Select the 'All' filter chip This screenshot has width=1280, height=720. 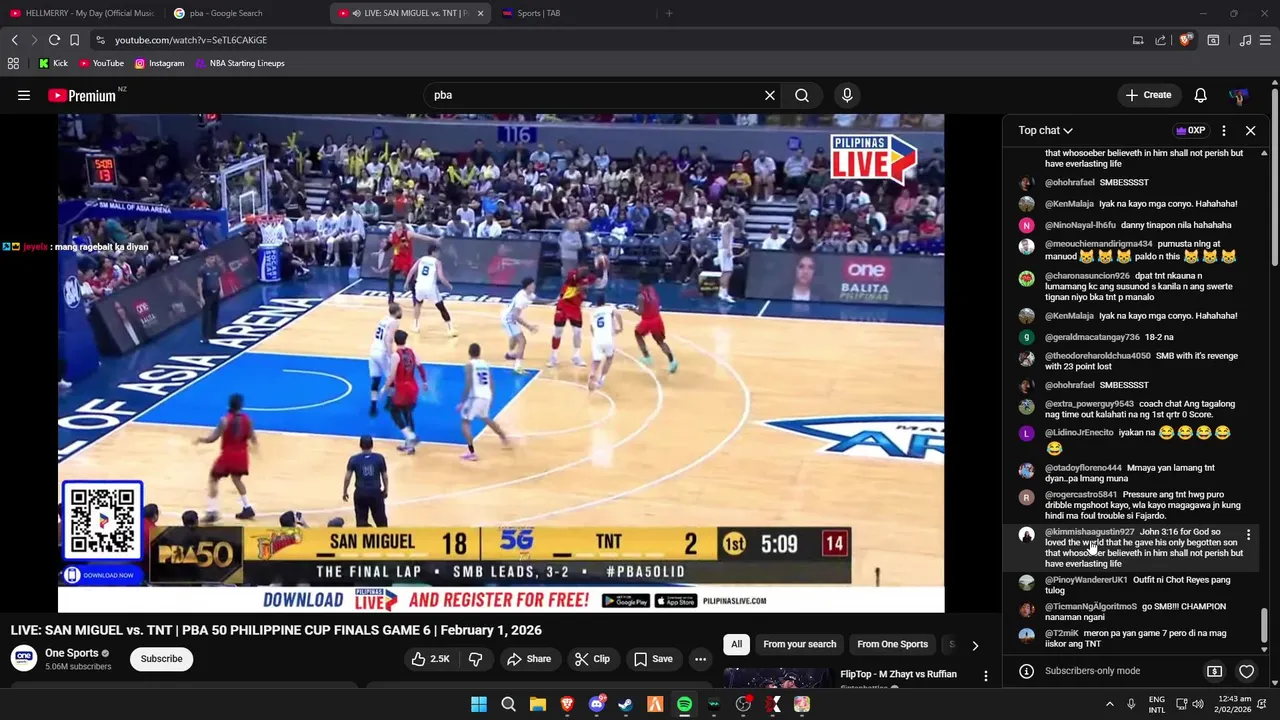tap(736, 644)
